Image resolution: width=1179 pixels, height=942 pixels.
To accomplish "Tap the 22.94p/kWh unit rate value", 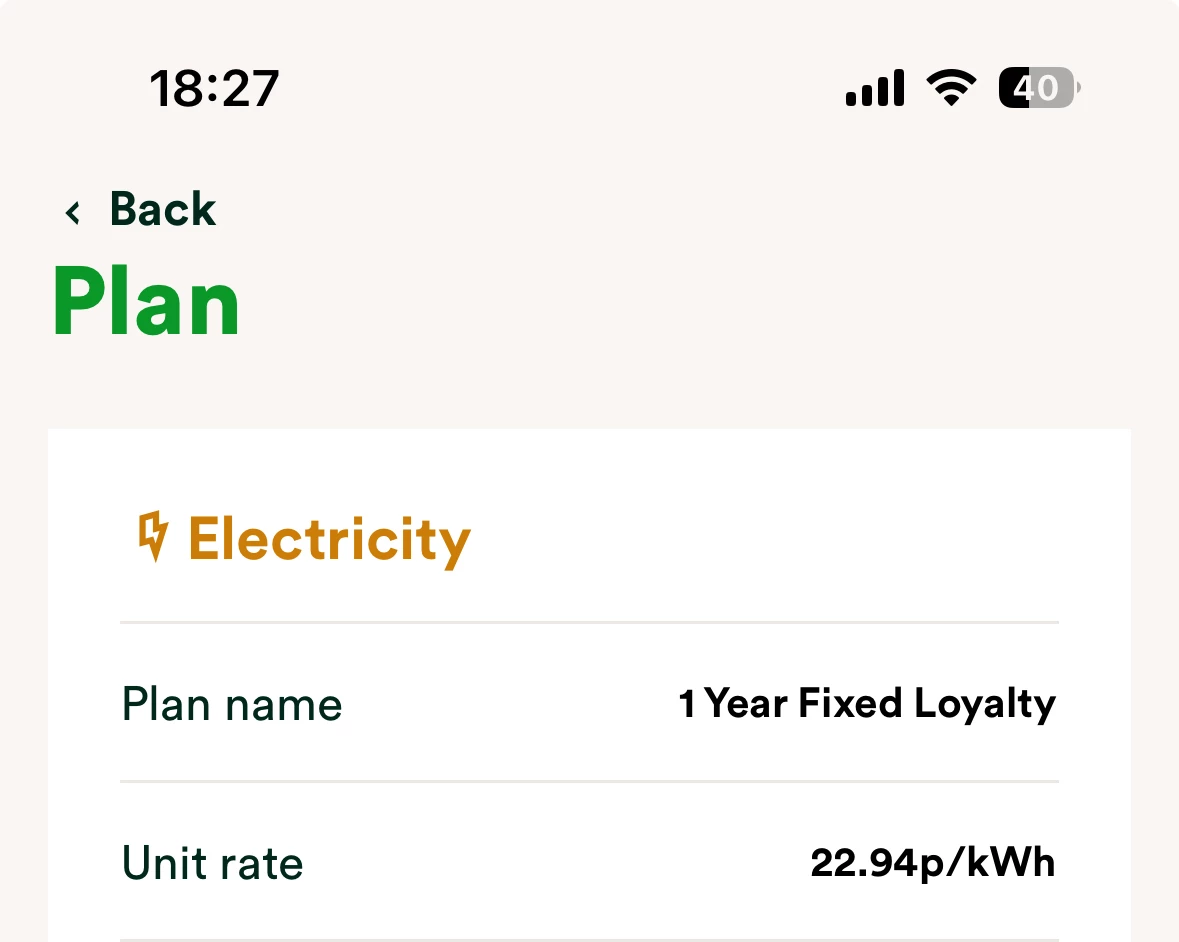I will (x=932, y=863).
